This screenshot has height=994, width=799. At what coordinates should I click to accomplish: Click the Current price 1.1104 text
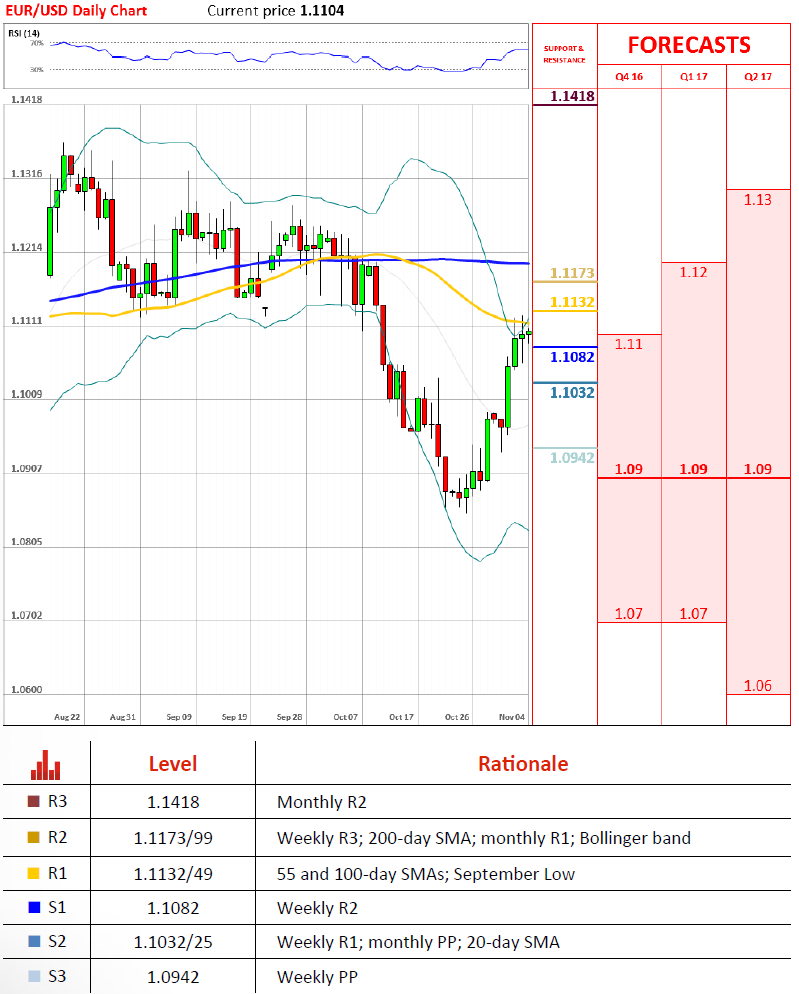(x=276, y=11)
